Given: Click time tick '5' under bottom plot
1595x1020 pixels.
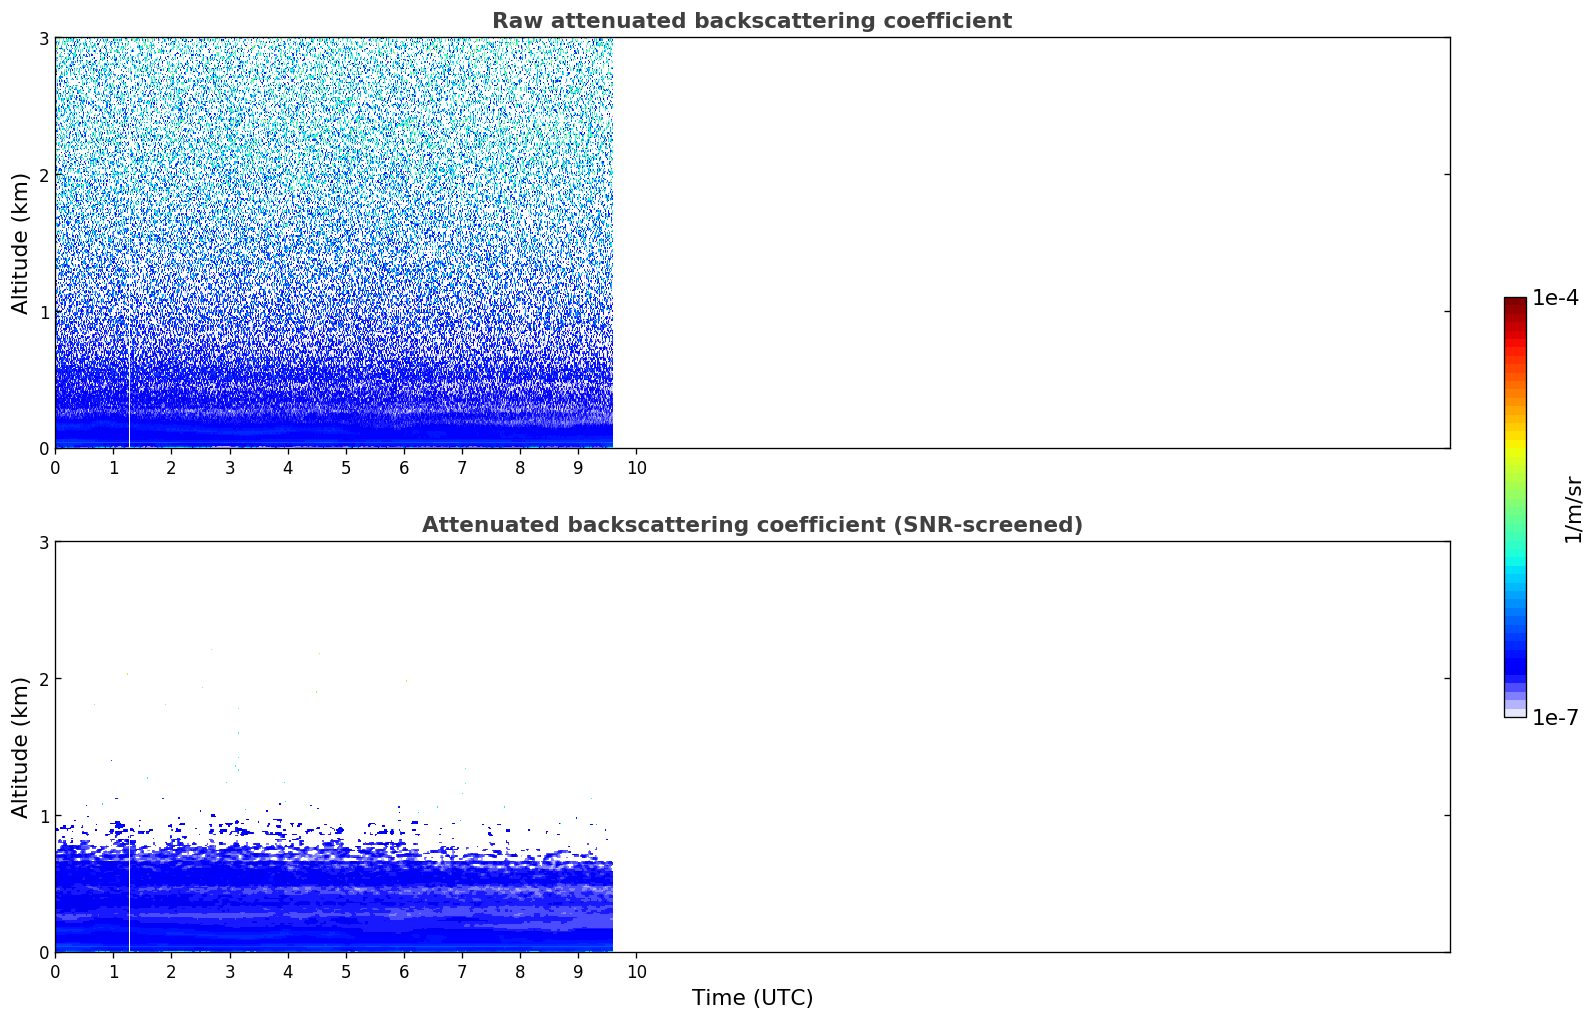Looking at the screenshot, I should point(346,972).
